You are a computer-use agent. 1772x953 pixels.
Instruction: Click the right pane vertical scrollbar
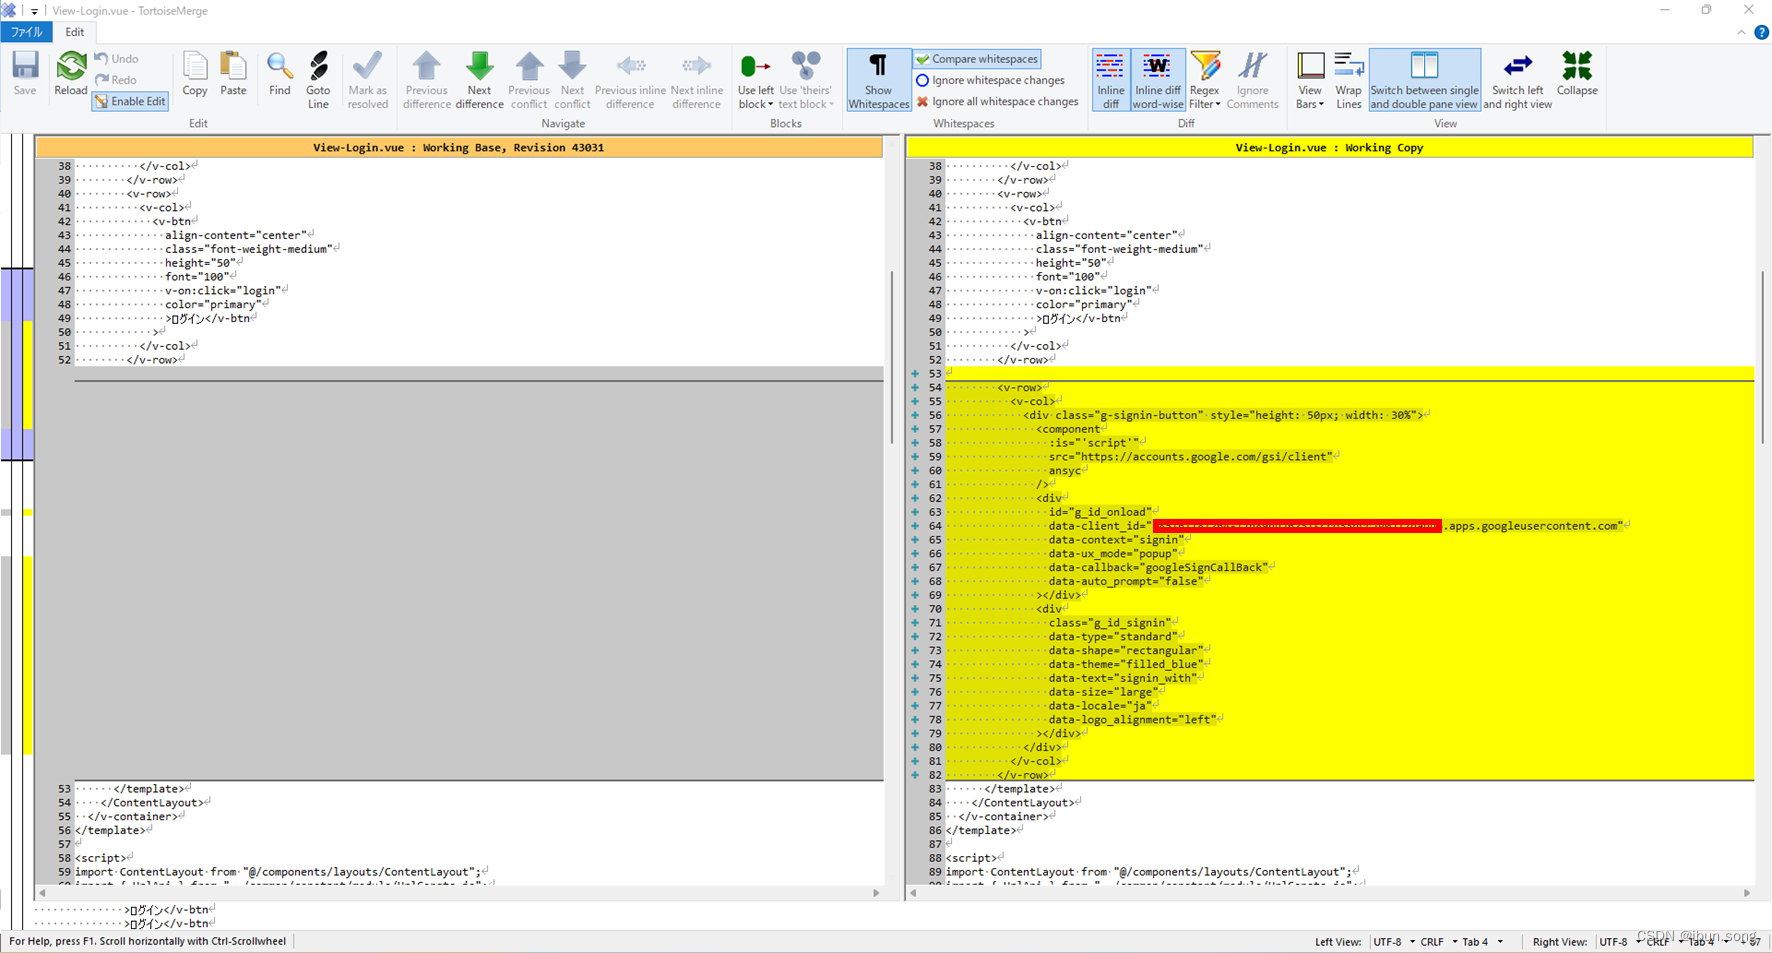pos(1762,355)
